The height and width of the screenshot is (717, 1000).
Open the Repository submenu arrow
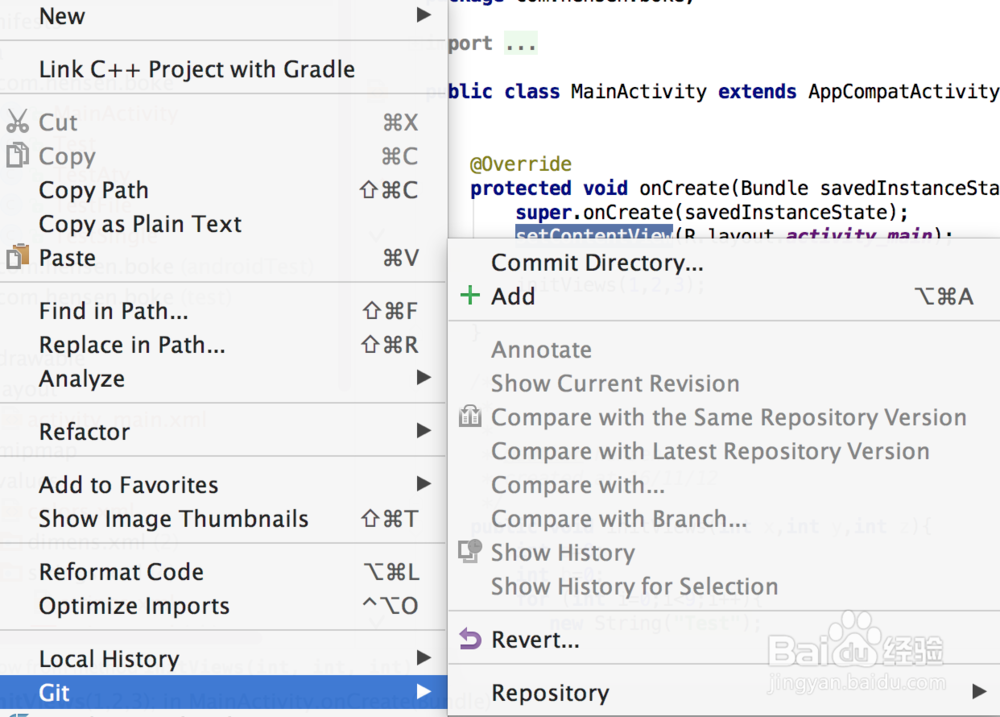pos(978,692)
